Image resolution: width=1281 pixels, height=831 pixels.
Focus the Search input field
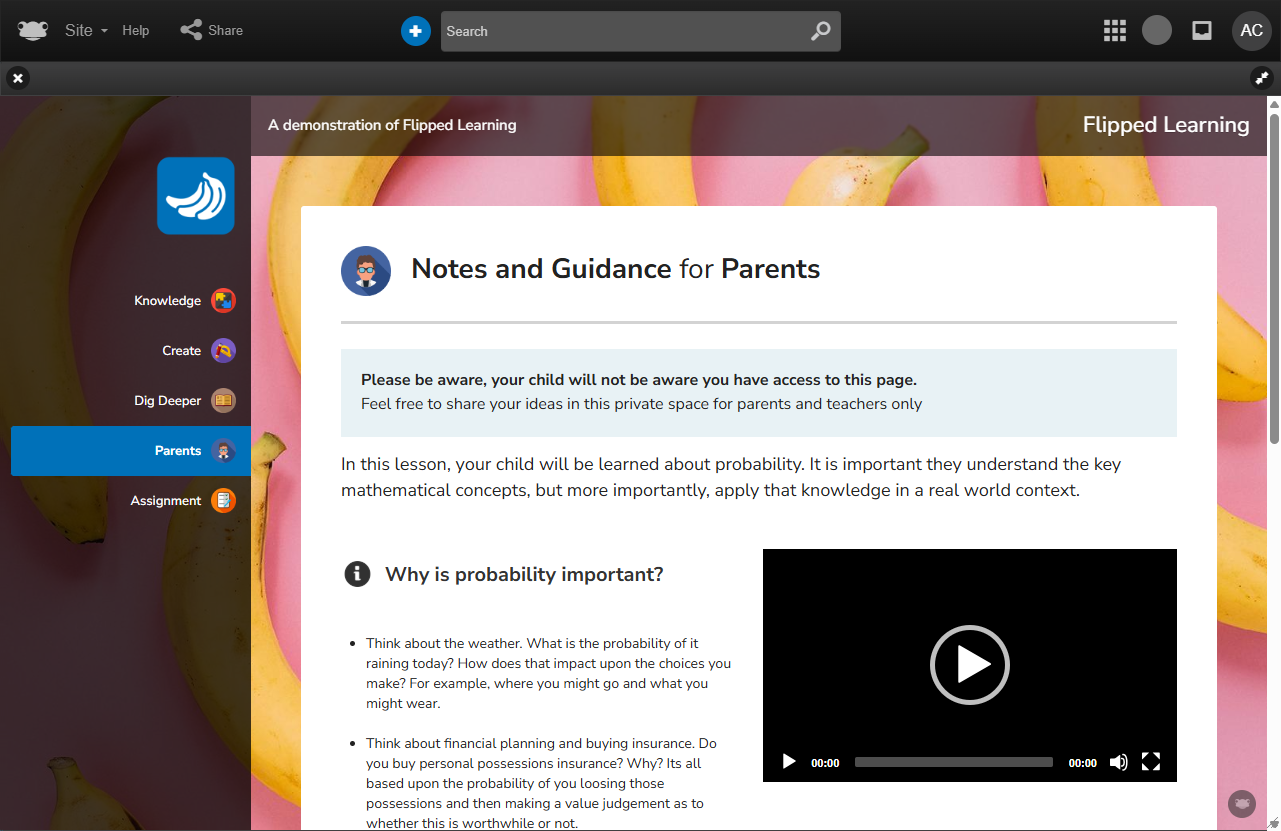click(620, 31)
